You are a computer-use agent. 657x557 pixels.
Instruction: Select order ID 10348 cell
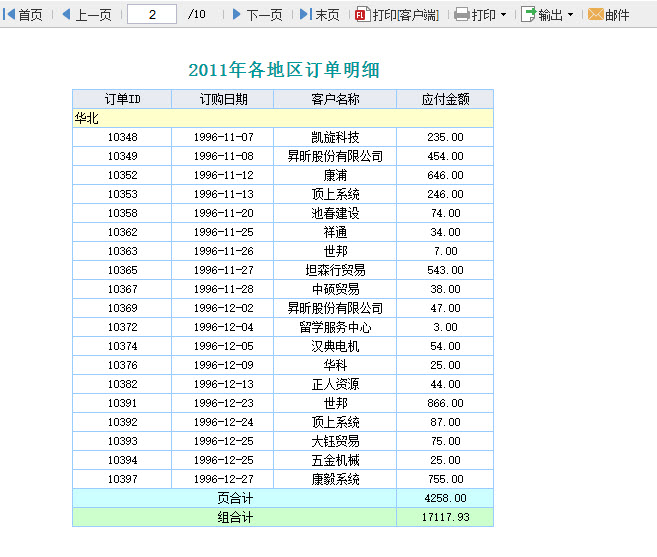(x=122, y=137)
